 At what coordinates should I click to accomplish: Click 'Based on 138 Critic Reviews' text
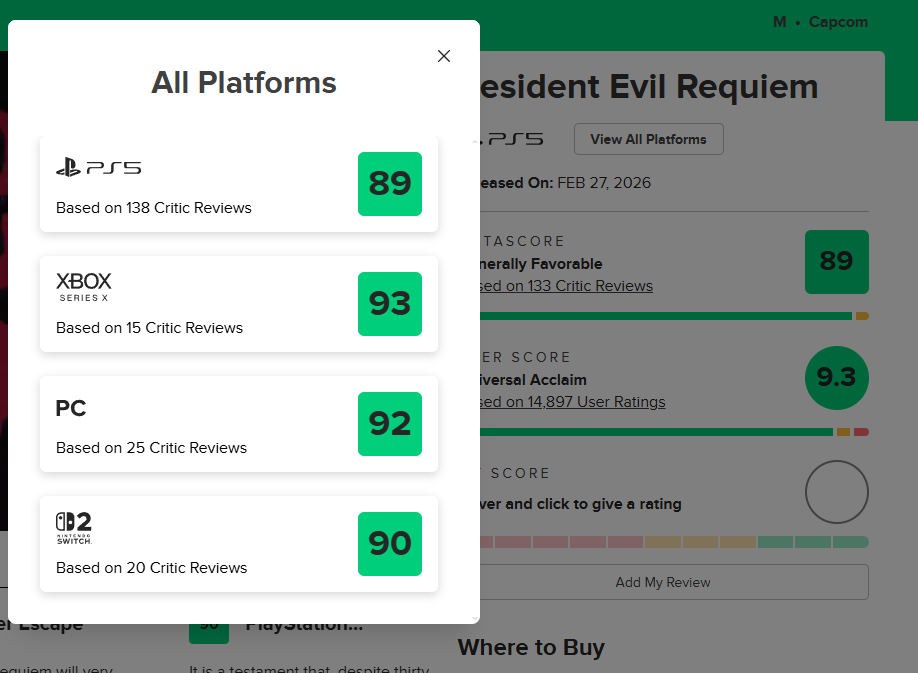click(x=153, y=208)
